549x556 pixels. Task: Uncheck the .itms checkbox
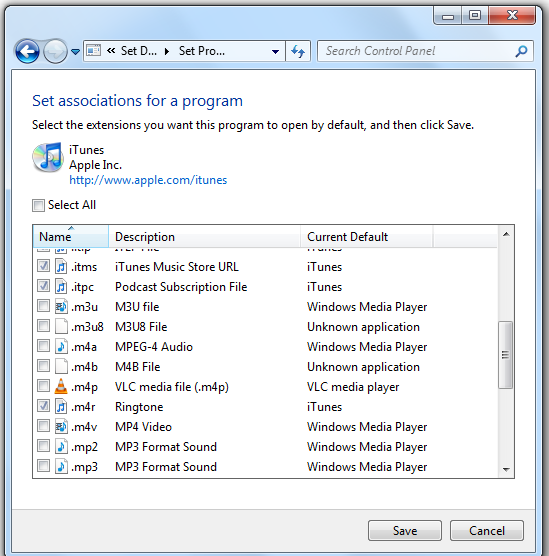pos(43,266)
